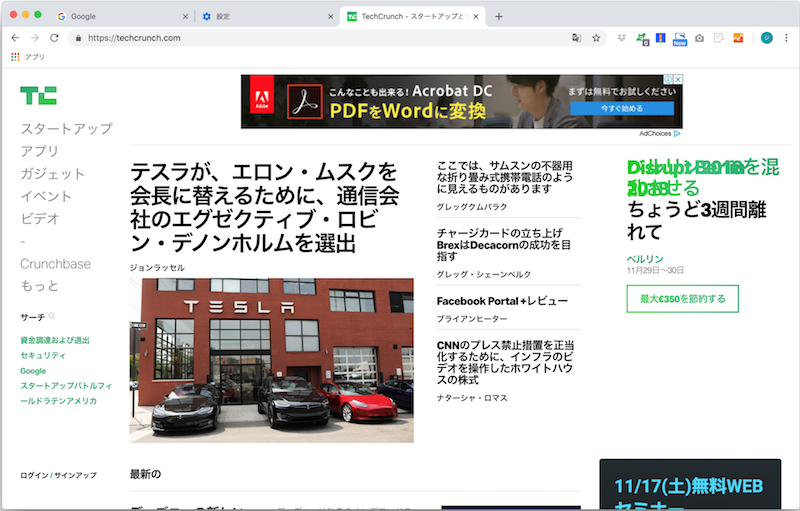Bookmark this page with the star icon
Screen dimensions: 800x511
tap(596, 38)
